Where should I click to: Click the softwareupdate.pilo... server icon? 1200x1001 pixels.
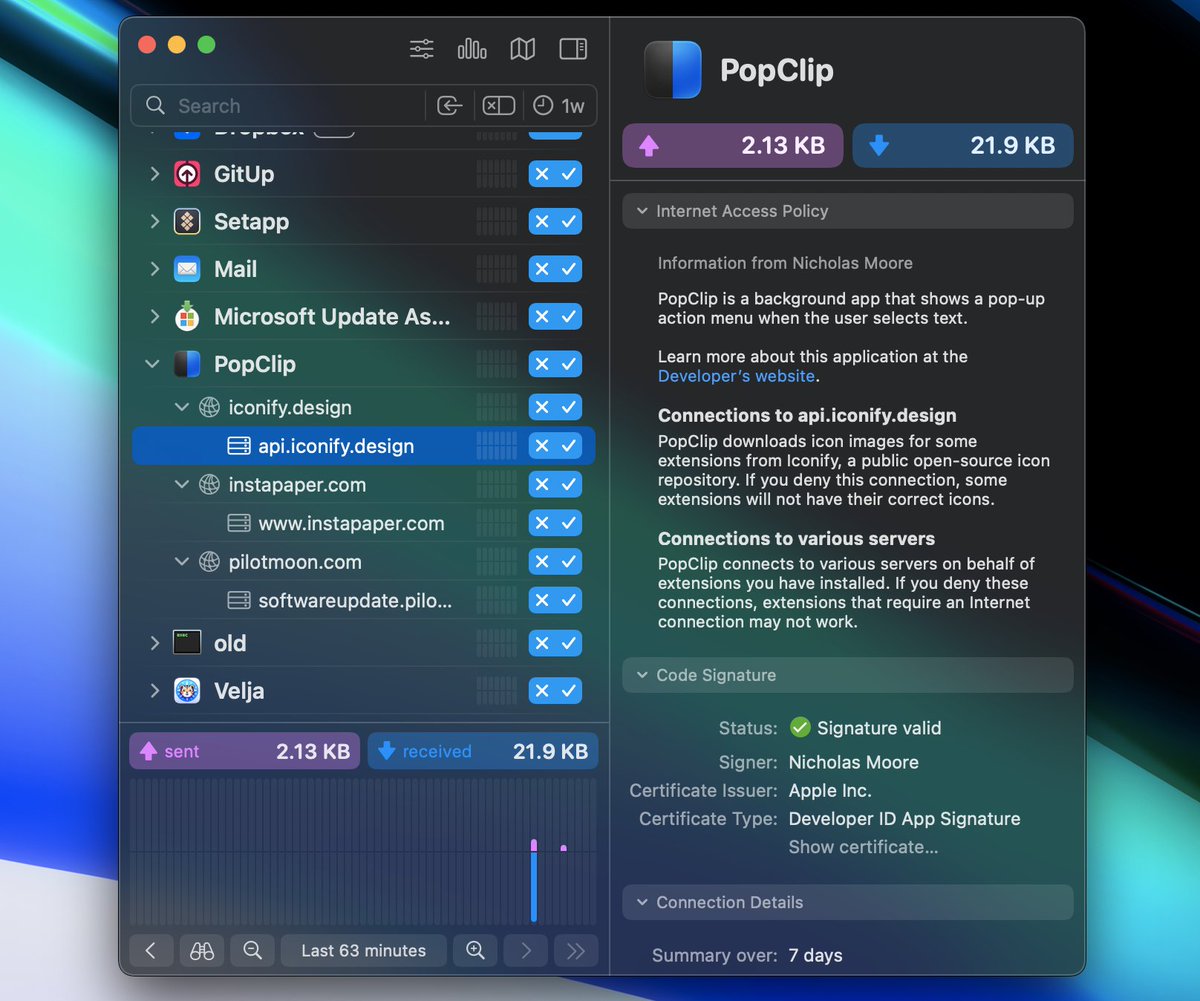click(x=238, y=601)
